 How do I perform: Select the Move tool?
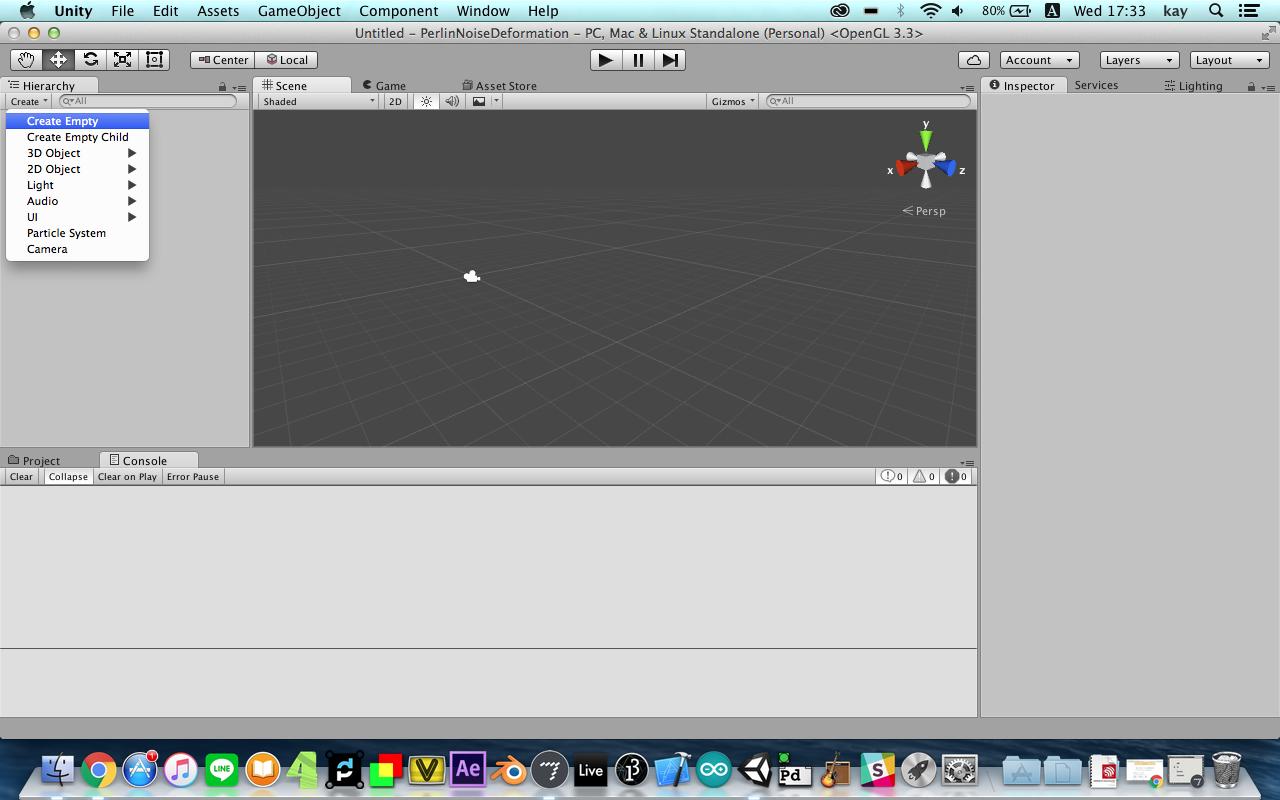58,60
